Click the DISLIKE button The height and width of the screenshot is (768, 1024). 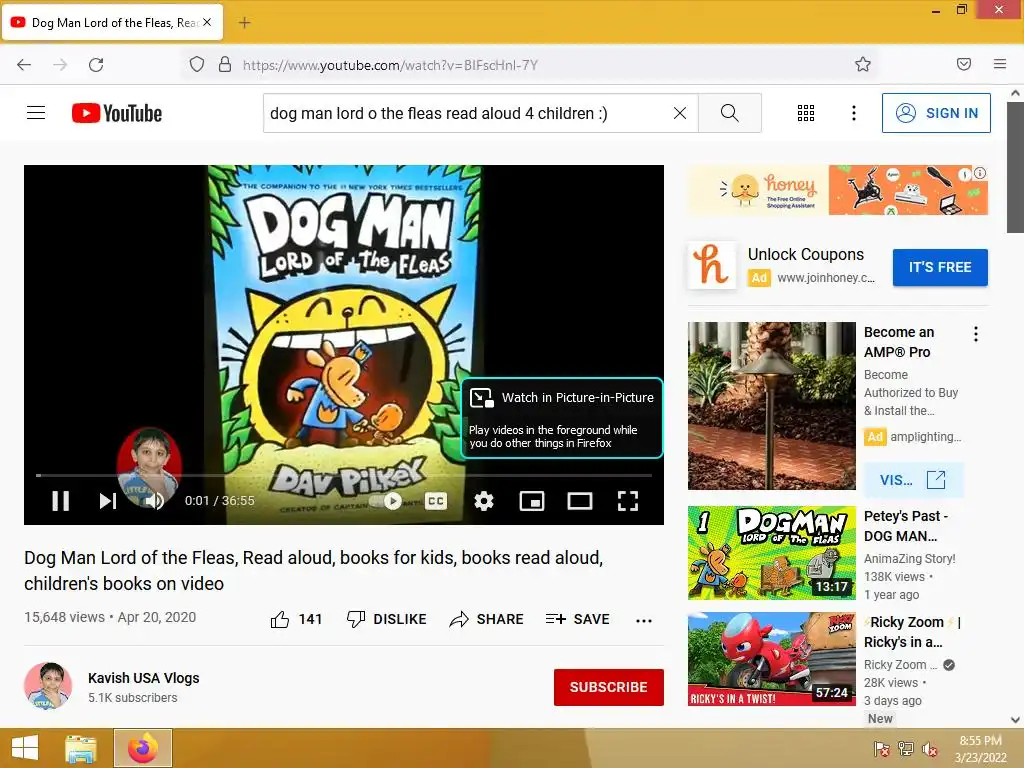pos(386,619)
